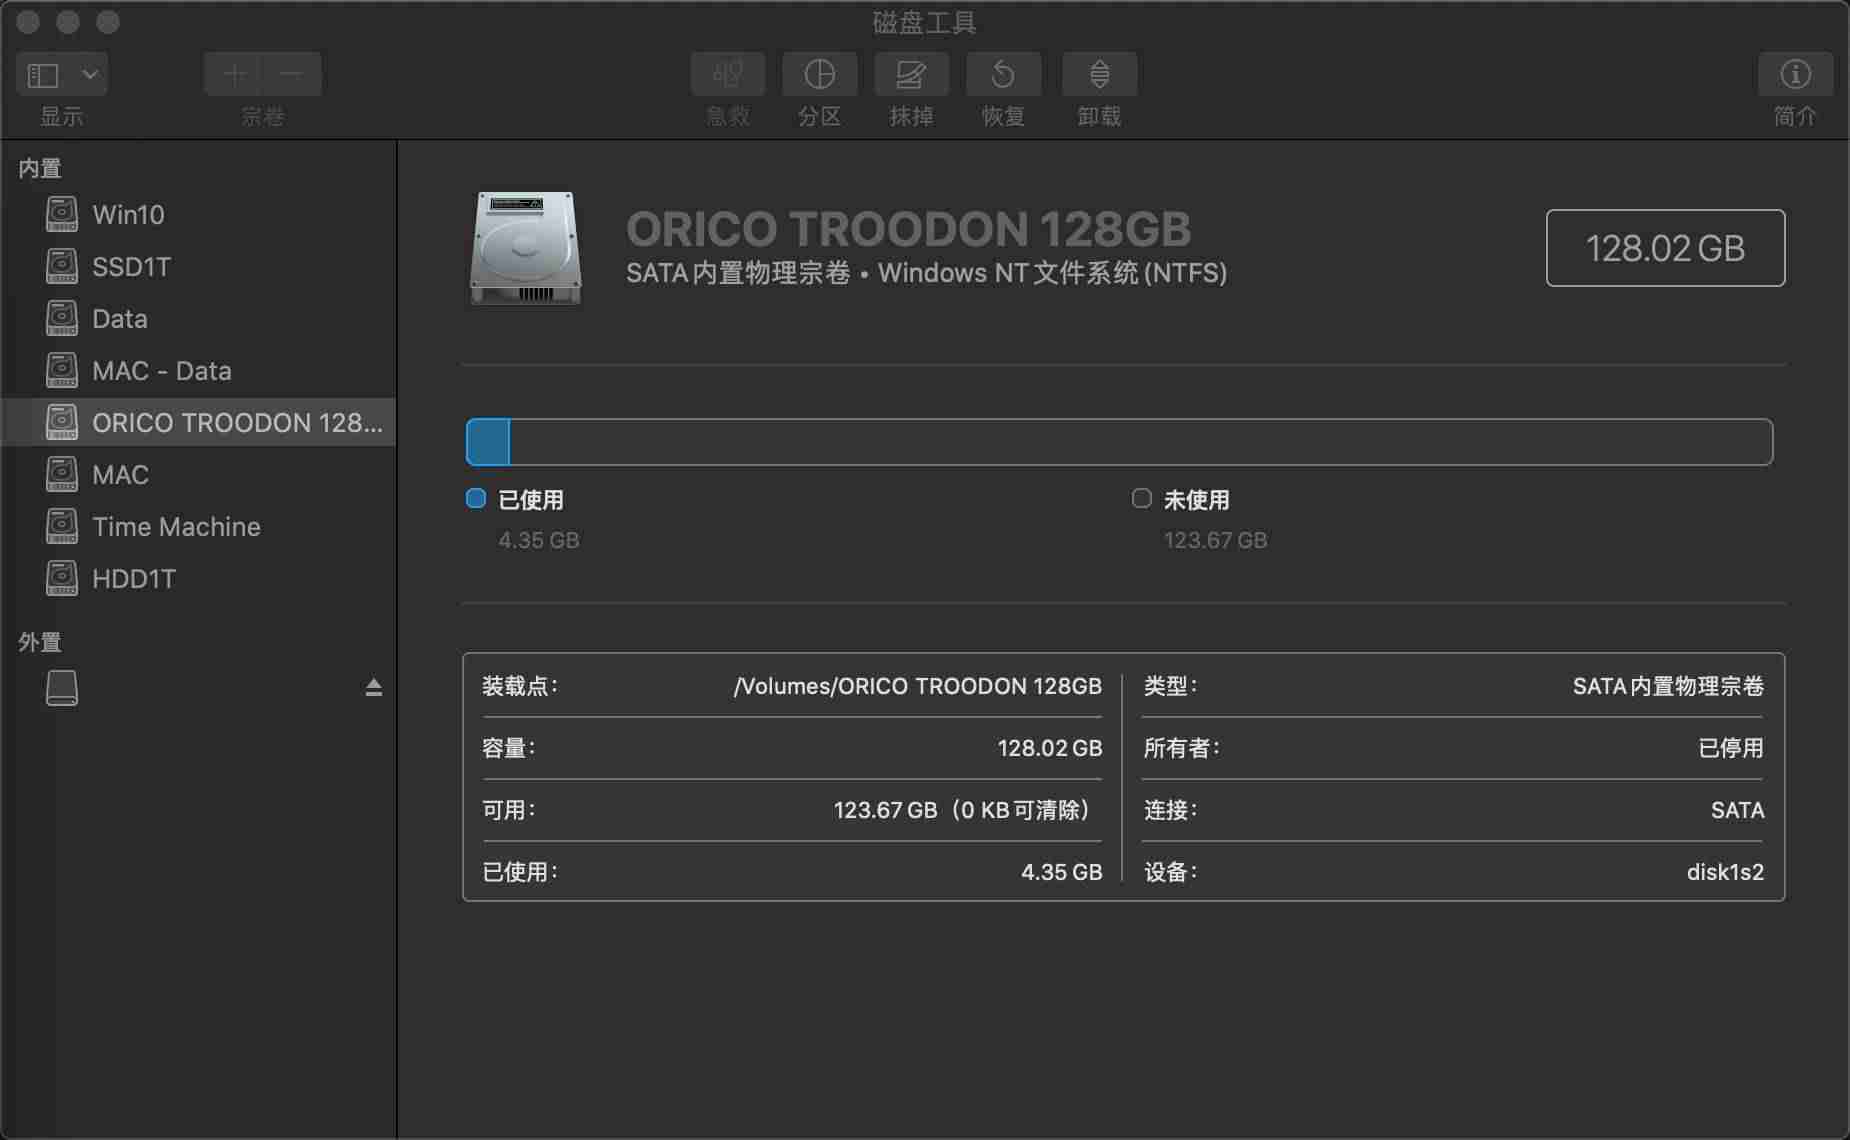Select the MAC - Data volume
Screen dimensions: 1850x1140
pos(199,371)
